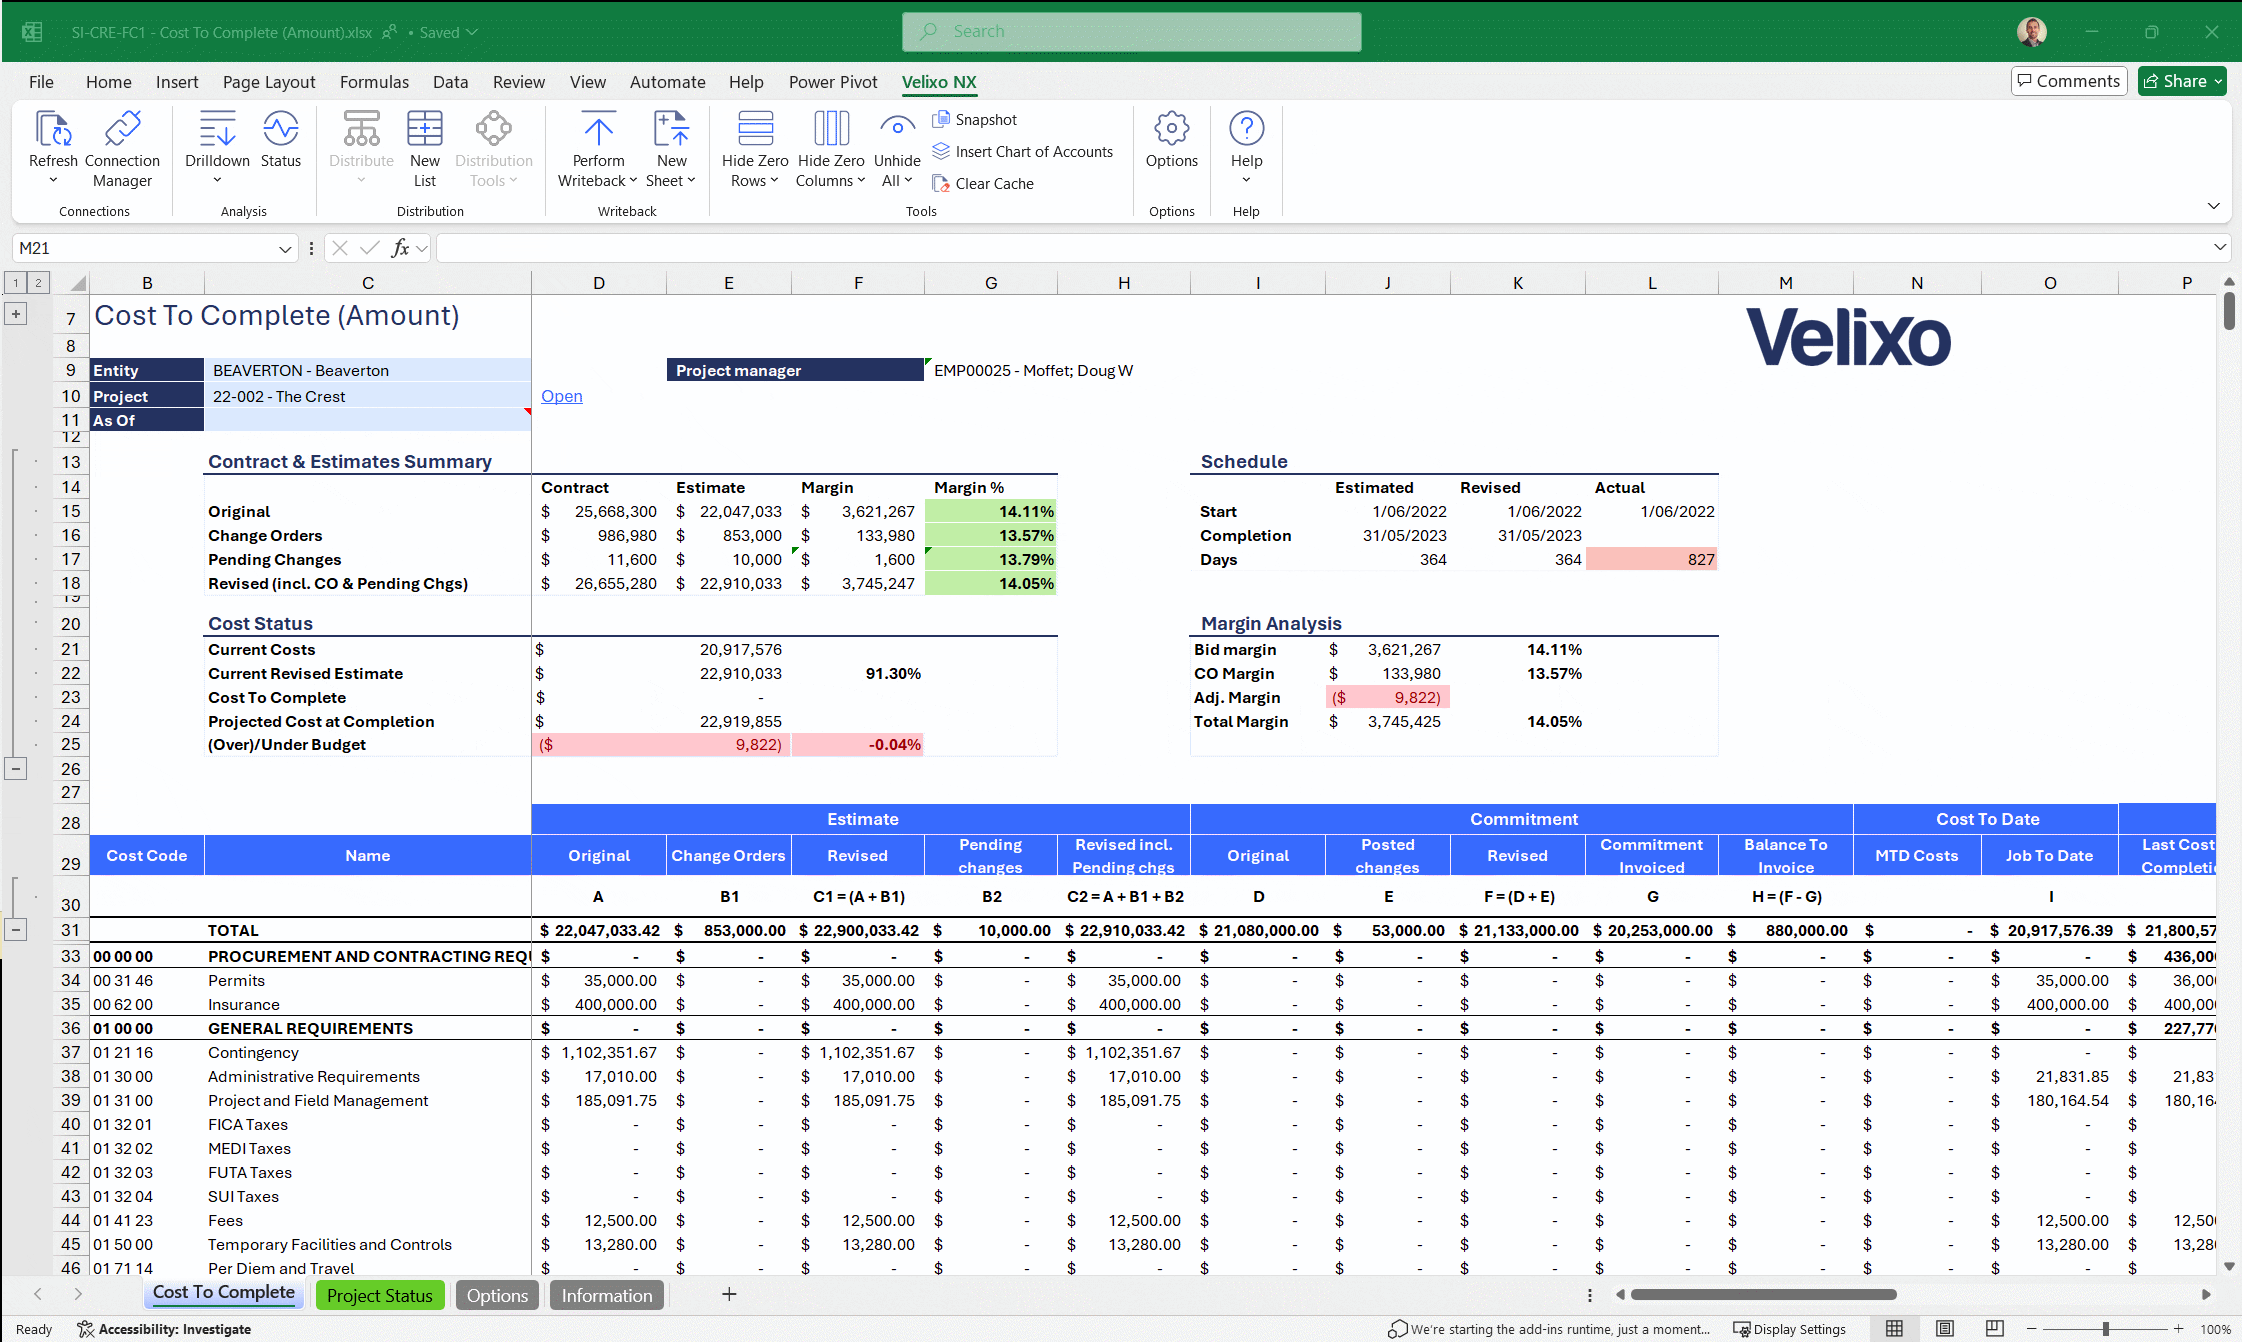Confirm formula entry with checkmark icon
This screenshot has height=1342, width=2242.
[x=370, y=248]
